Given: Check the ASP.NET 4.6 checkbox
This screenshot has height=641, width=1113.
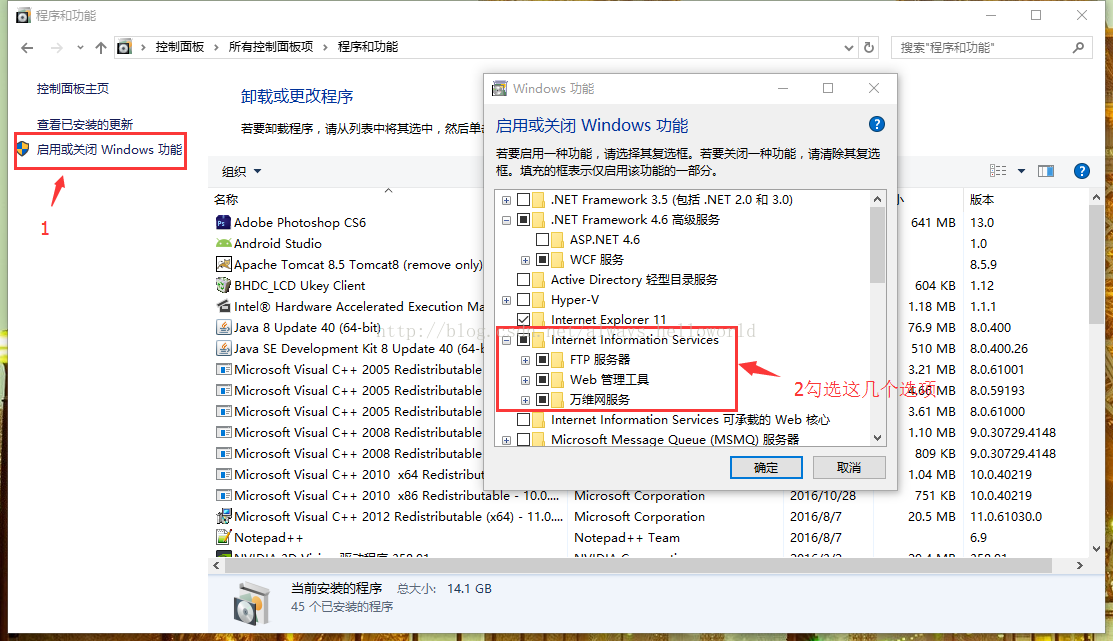Looking at the screenshot, I should point(542,240).
